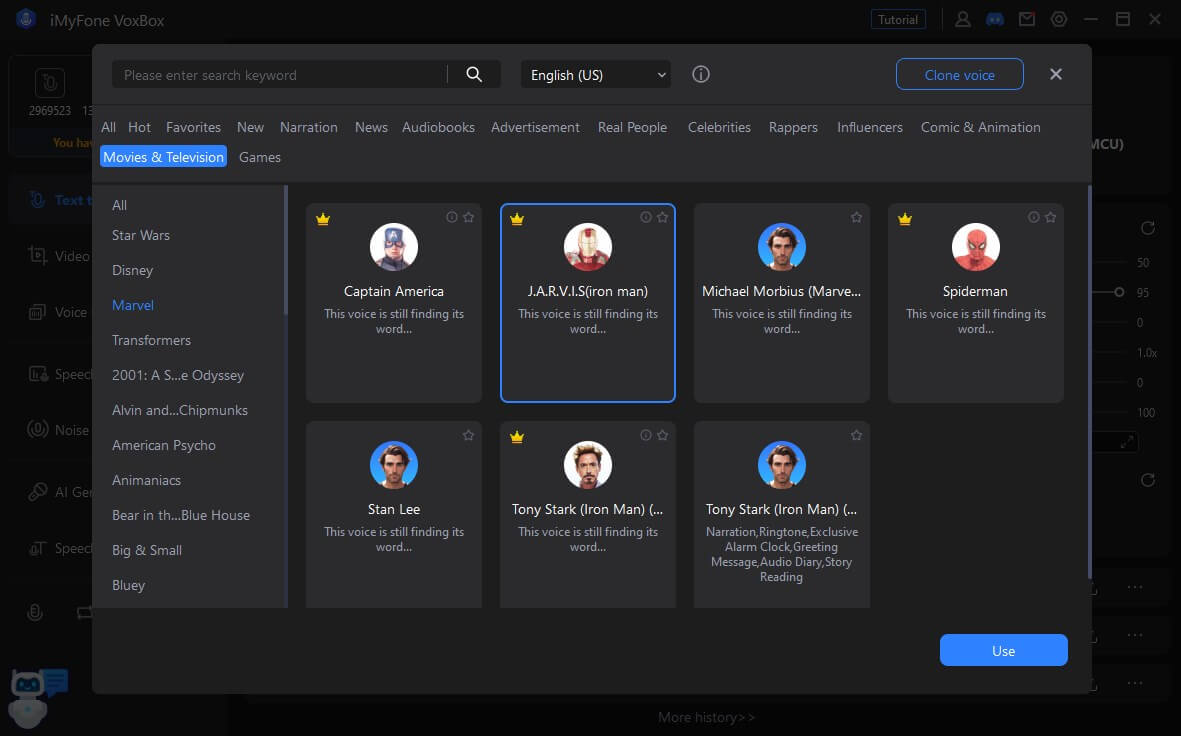Select Bluey in the subcategory list
The height and width of the screenshot is (736, 1181).
pyautogui.click(x=128, y=585)
